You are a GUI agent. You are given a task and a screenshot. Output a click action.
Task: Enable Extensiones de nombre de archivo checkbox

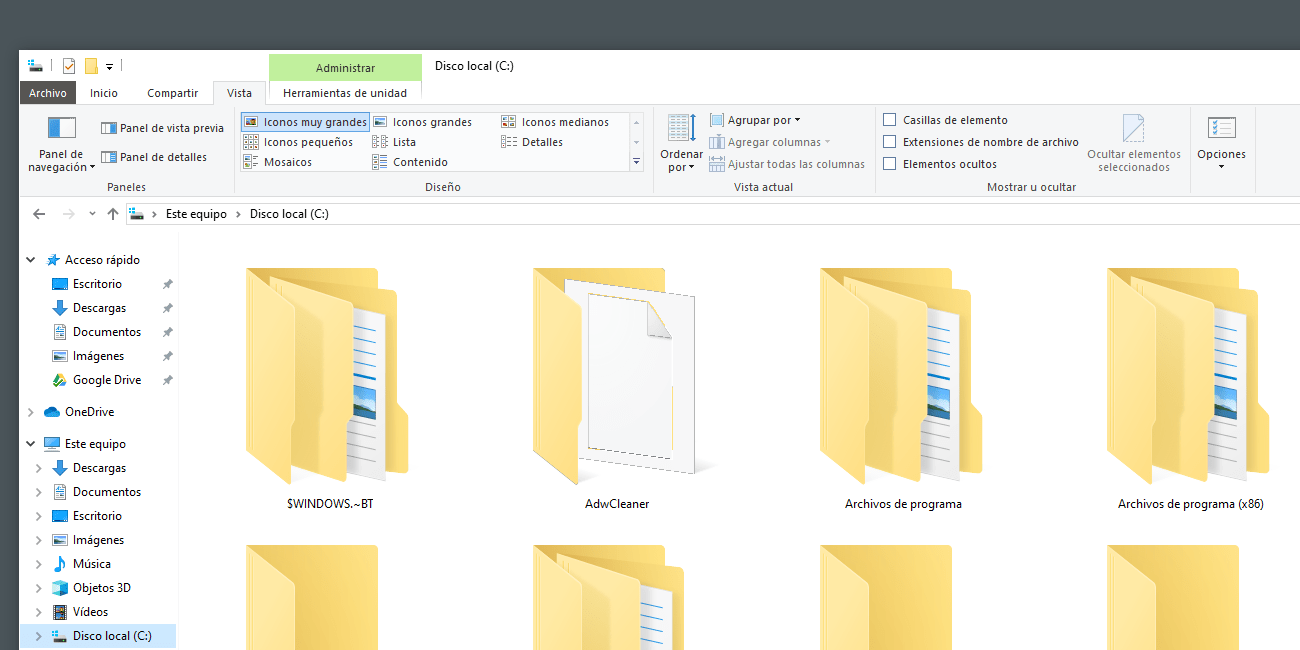[889, 142]
